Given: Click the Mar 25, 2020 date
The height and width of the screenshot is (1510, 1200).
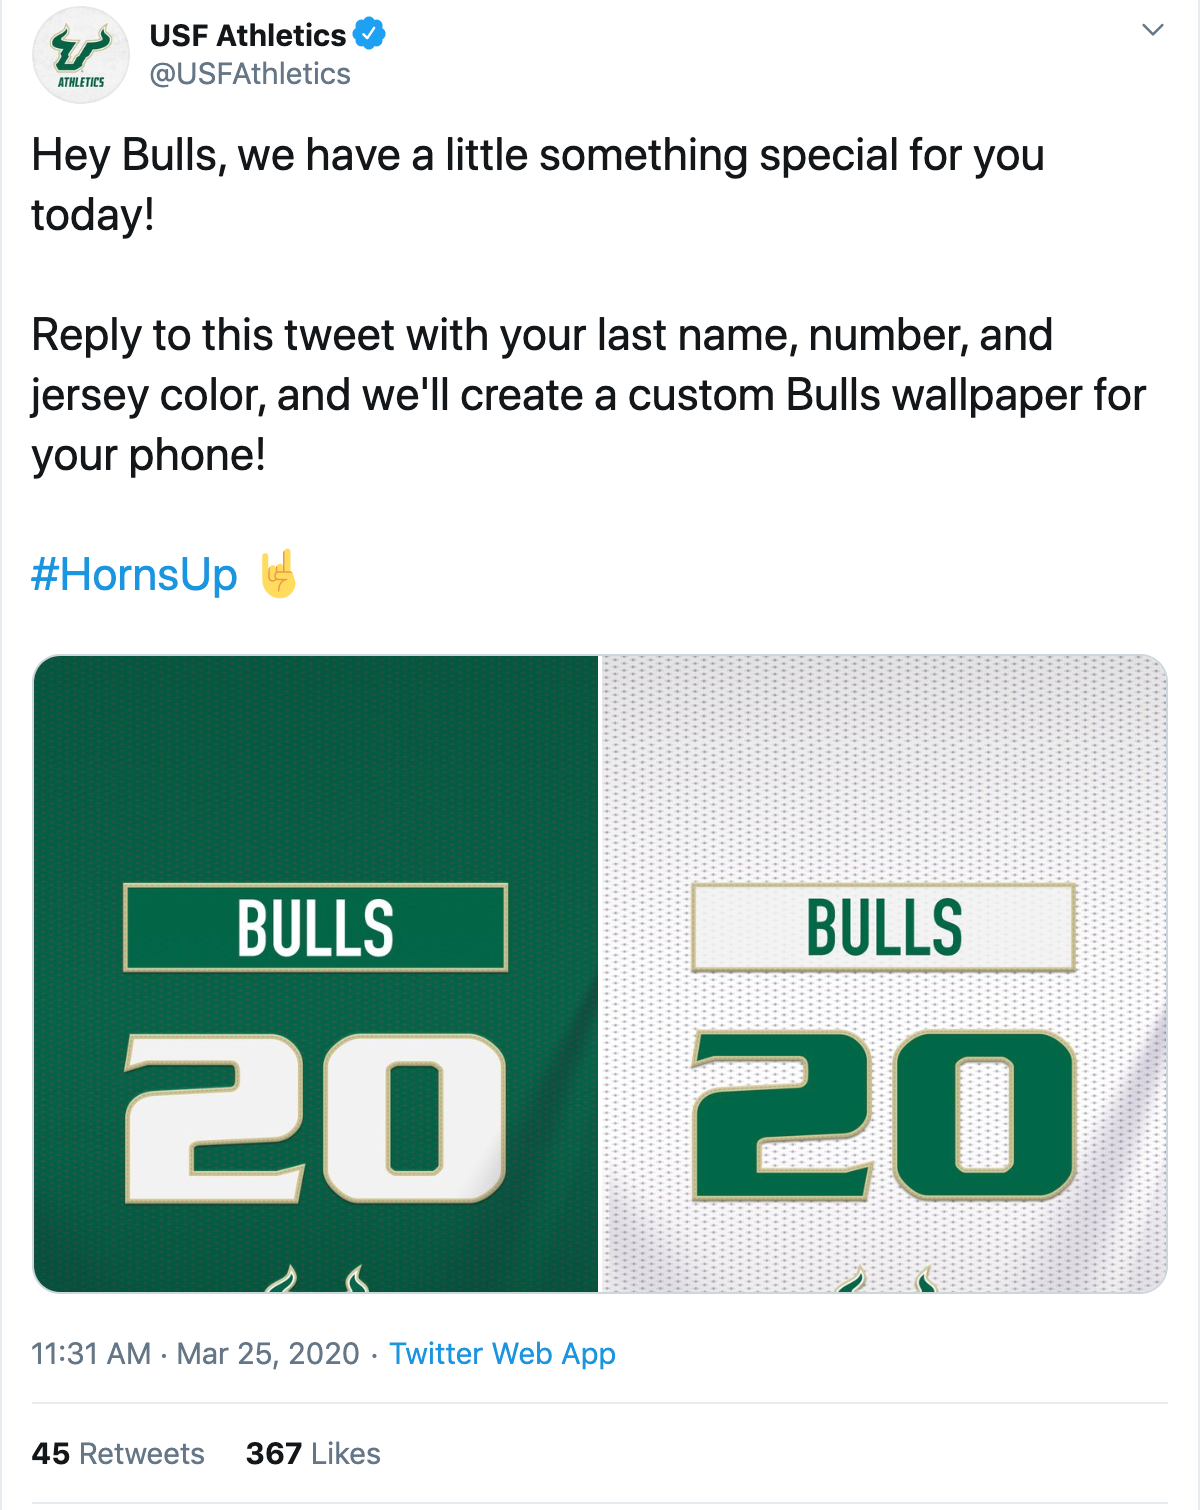Looking at the screenshot, I should pos(268,1353).
